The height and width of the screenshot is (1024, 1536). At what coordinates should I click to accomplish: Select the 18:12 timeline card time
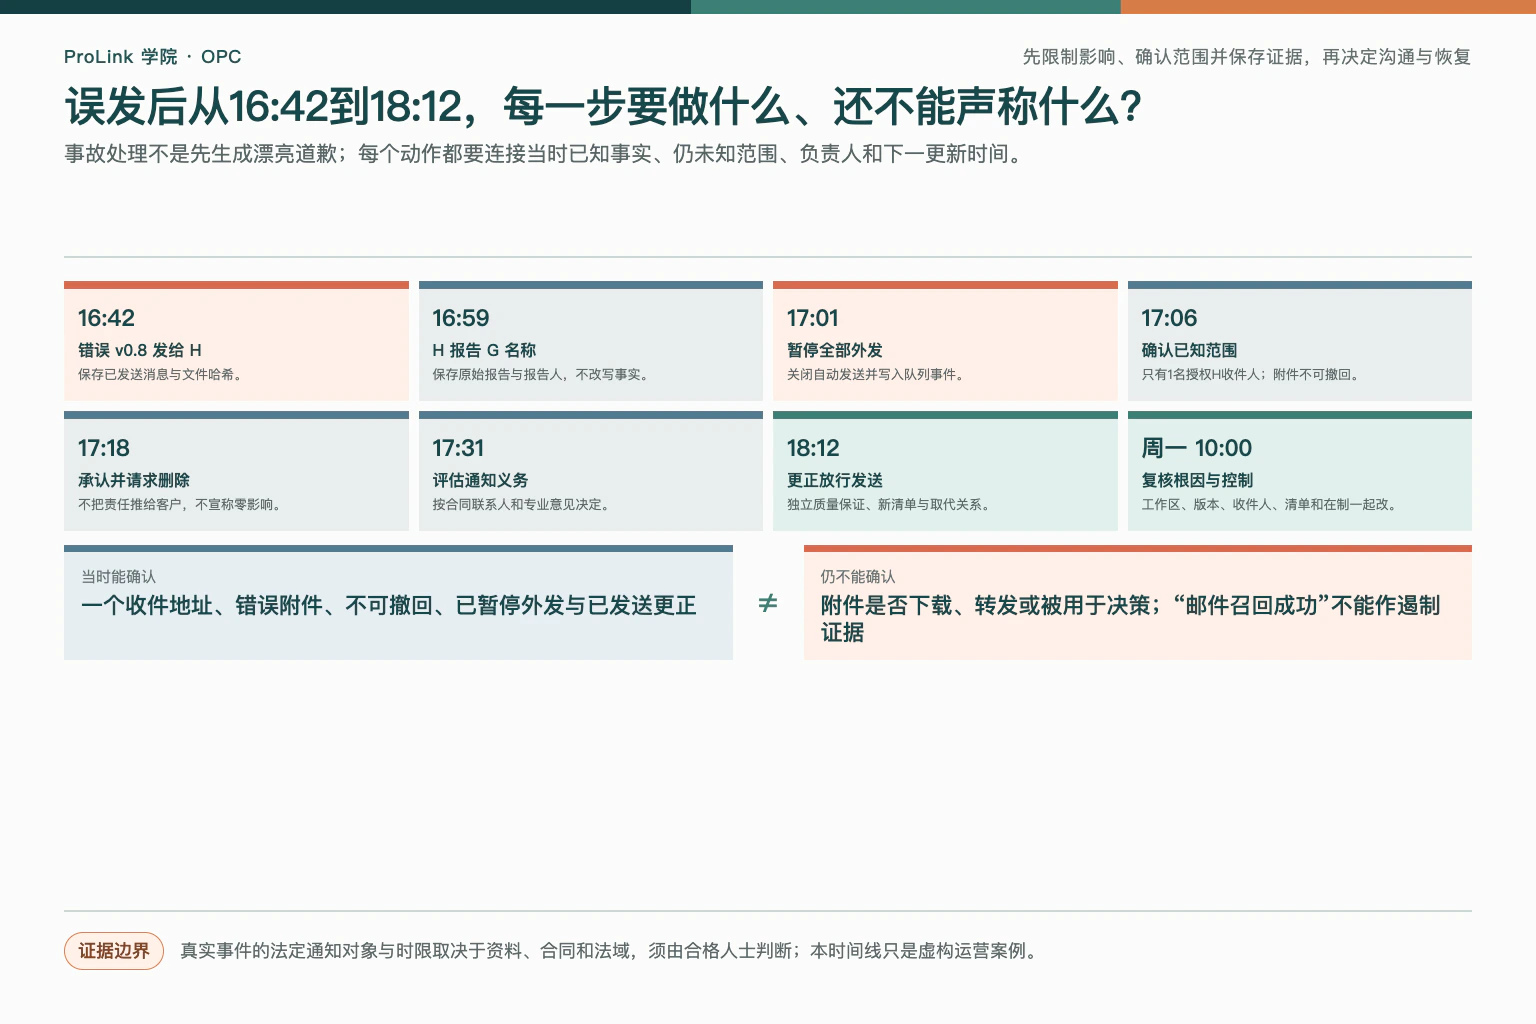[813, 448]
